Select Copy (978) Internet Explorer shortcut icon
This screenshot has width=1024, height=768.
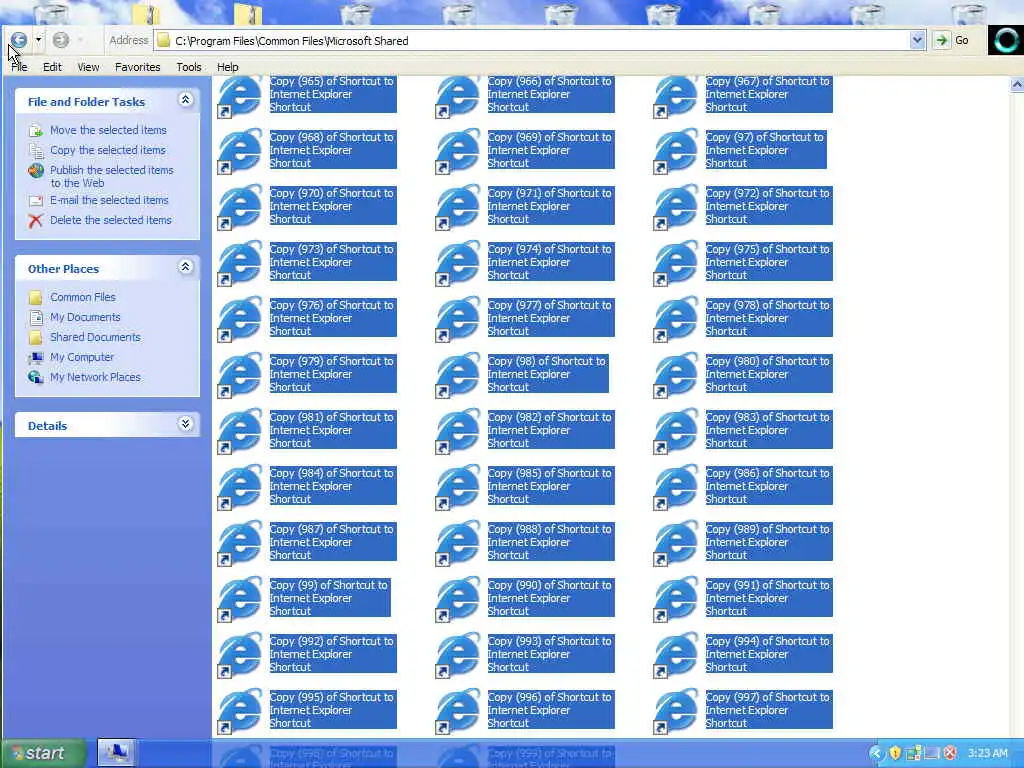(x=676, y=320)
